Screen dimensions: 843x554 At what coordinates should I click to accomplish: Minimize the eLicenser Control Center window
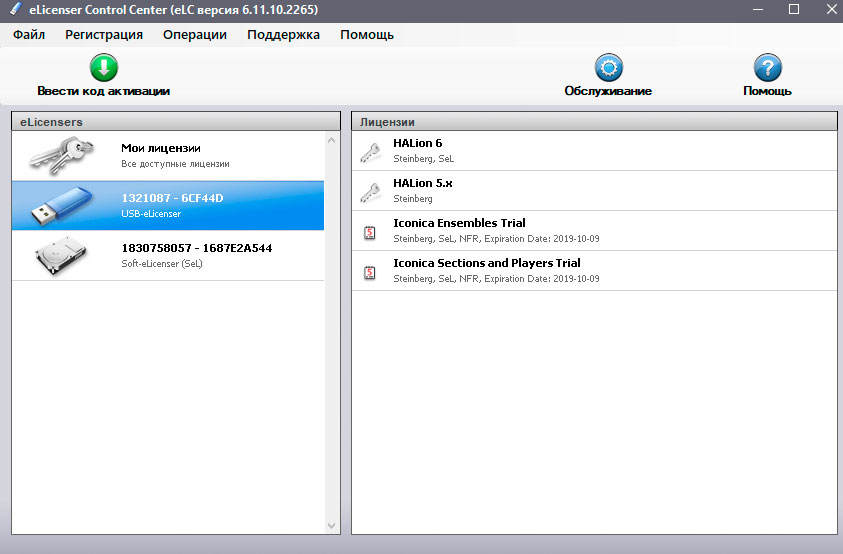758,9
